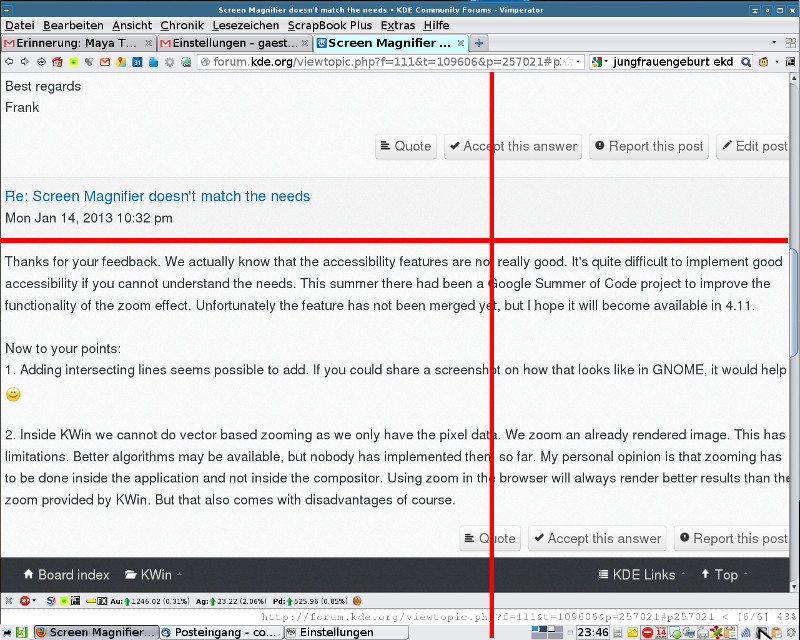Click the Adblock Plus icon in status bar
Viewport: 800px width, 640px height.
(24, 601)
